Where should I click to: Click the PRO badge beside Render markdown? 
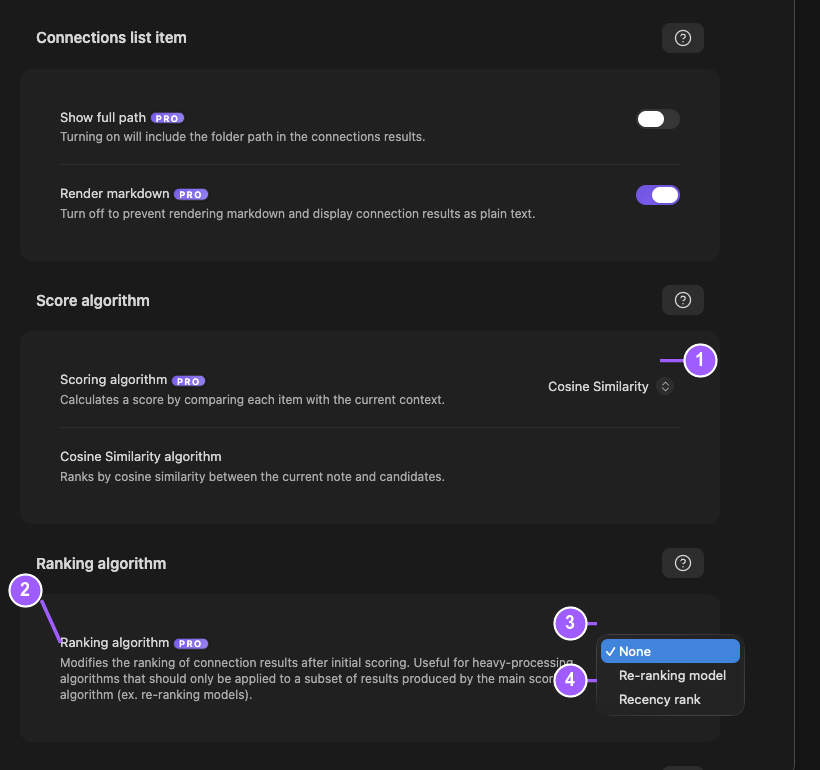191,195
